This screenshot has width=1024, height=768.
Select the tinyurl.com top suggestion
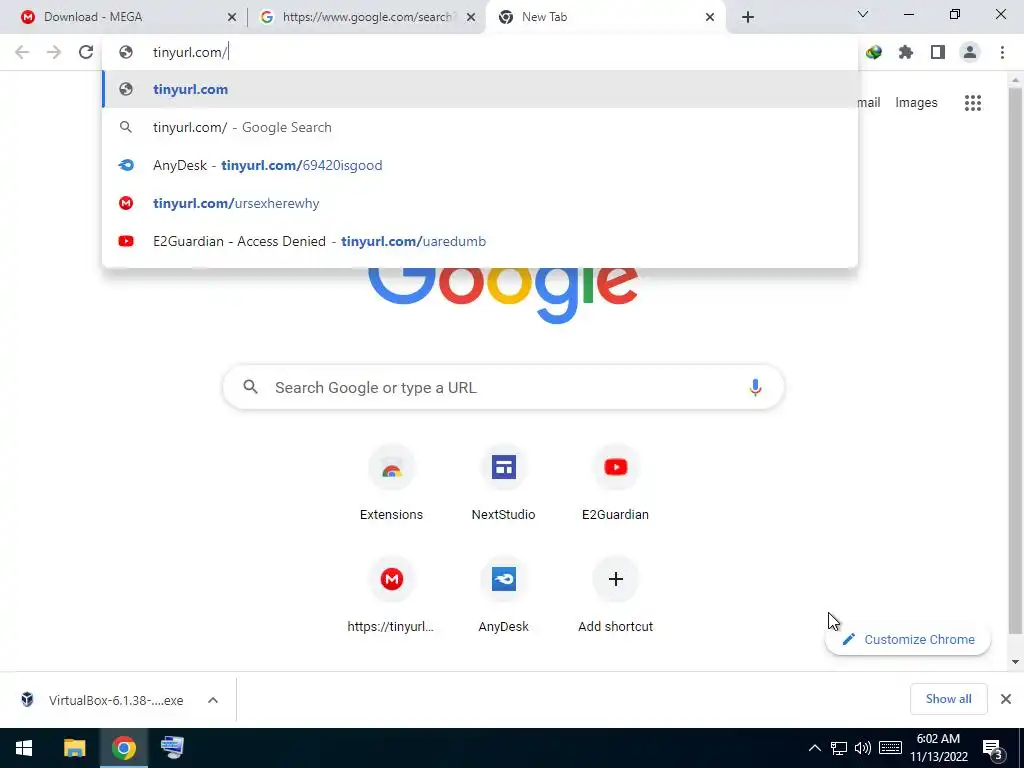click(480, 89)
